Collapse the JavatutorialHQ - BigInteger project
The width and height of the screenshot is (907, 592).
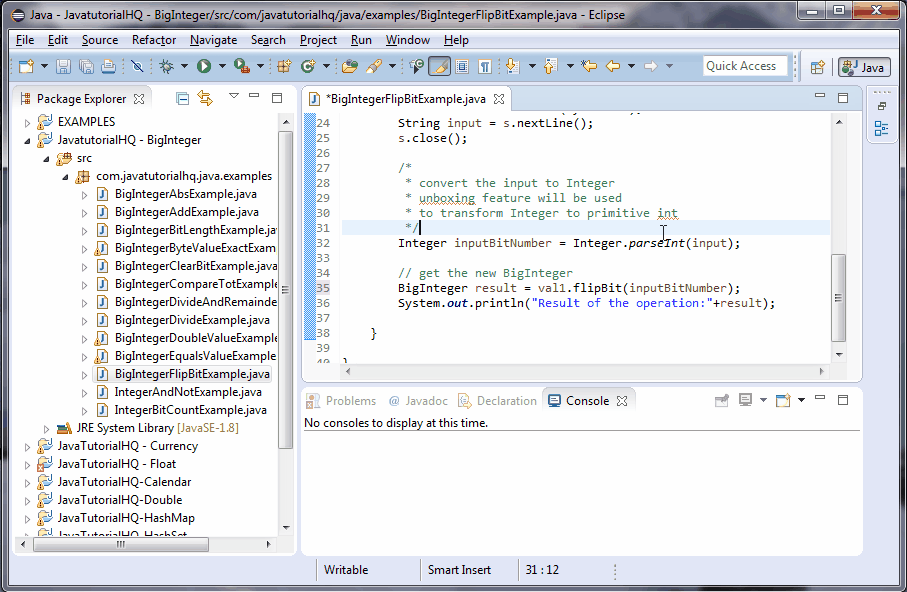pyautogui.click(x=26, y=139)
